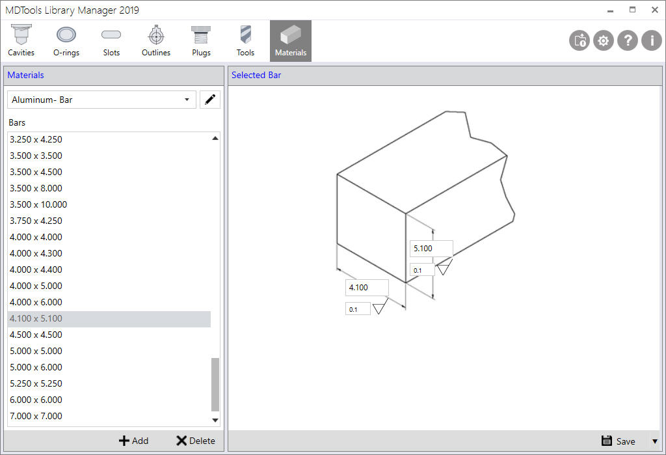Open the Plugs library
The image size is (666, 455).
tap(201, 41)
